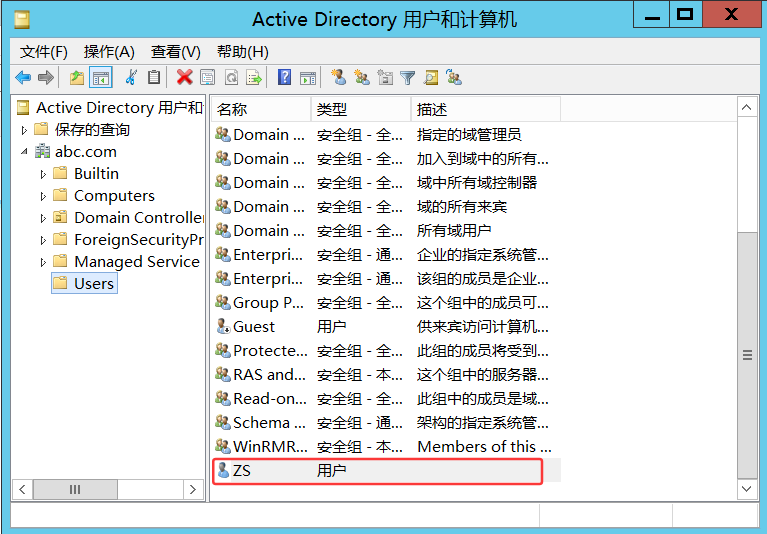Click the funnel filter options icon
Screen dimensions: 767x534
coord(407,78)
